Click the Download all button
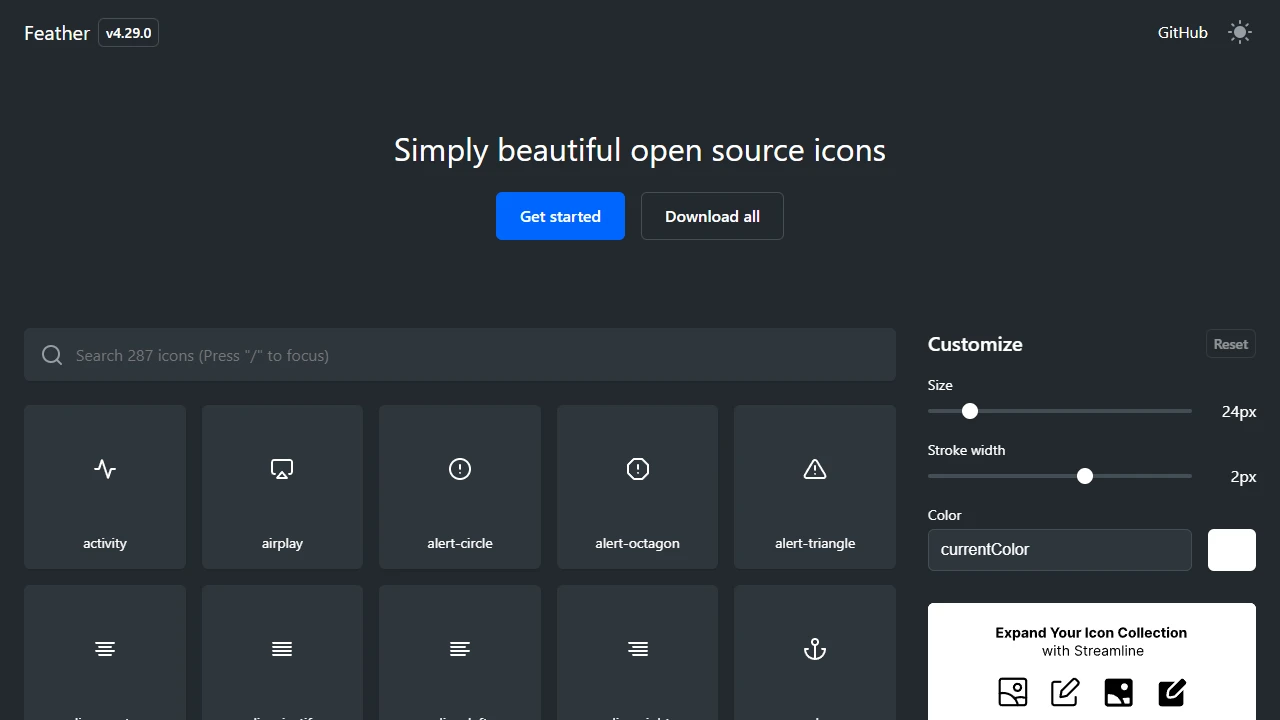1280x720 pixels. [x=712, y=216]
